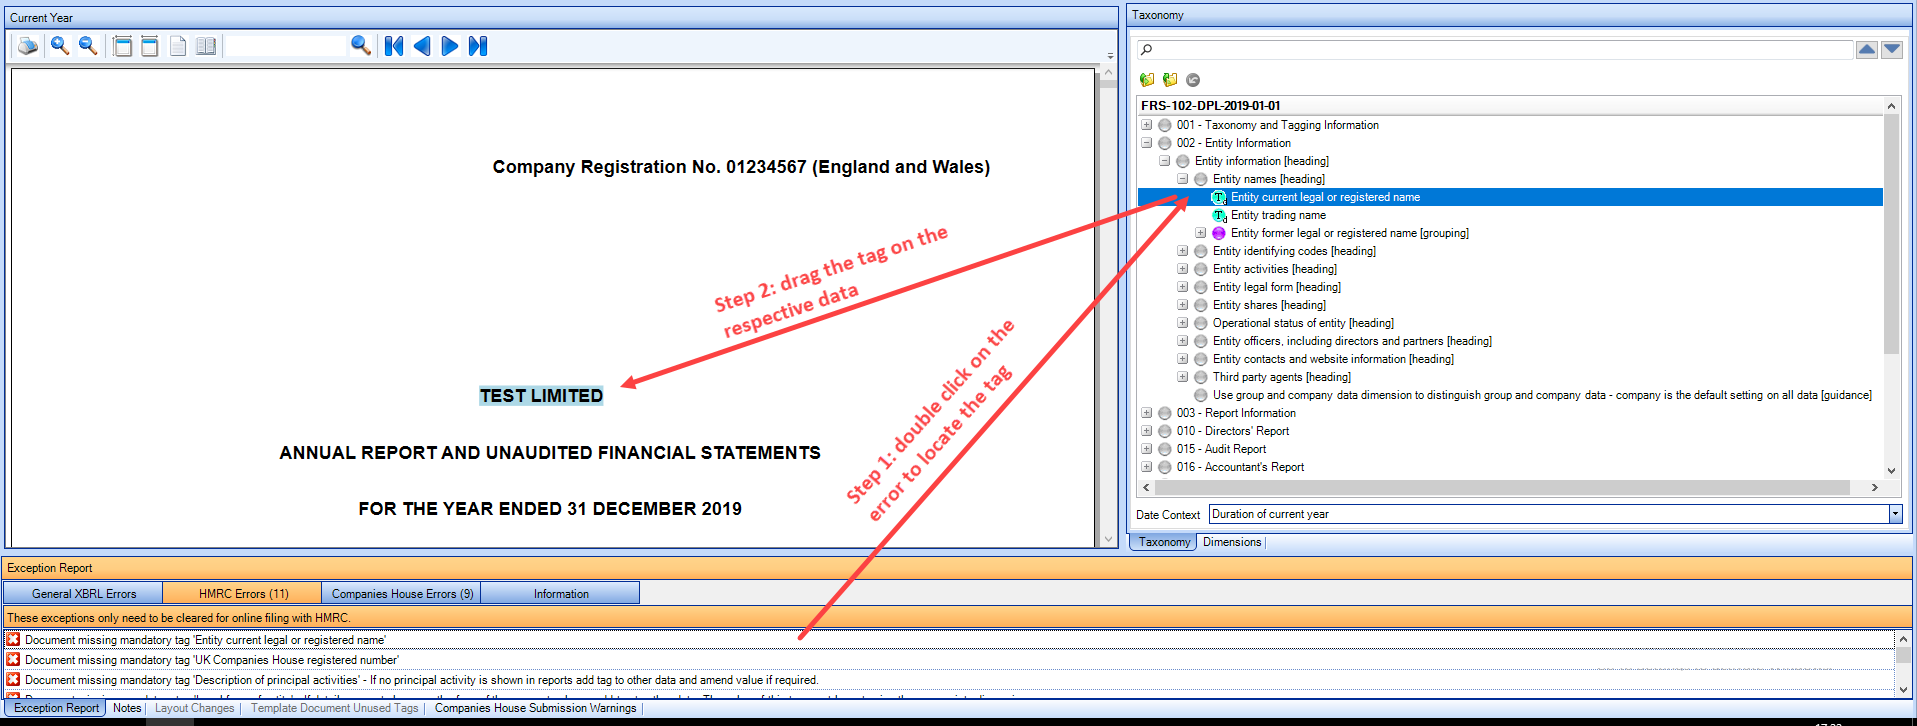The image size is (1917, 726).
Task: Open the General XBRL Errors tab
Action: tap(84, 593)
